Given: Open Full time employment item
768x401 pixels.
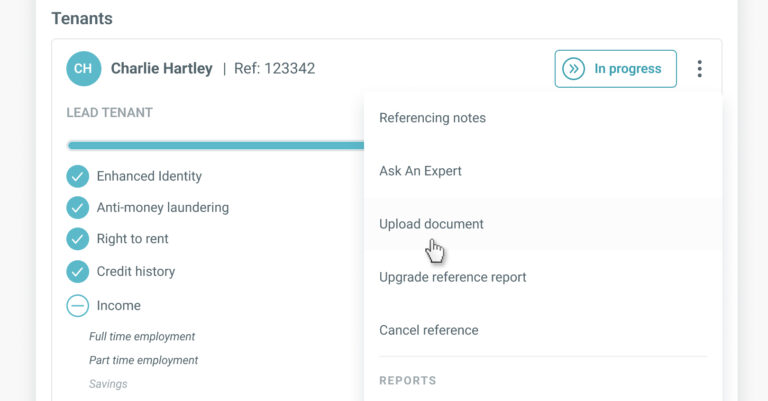Looking at the screenshot, I should [x=142, y=336].
